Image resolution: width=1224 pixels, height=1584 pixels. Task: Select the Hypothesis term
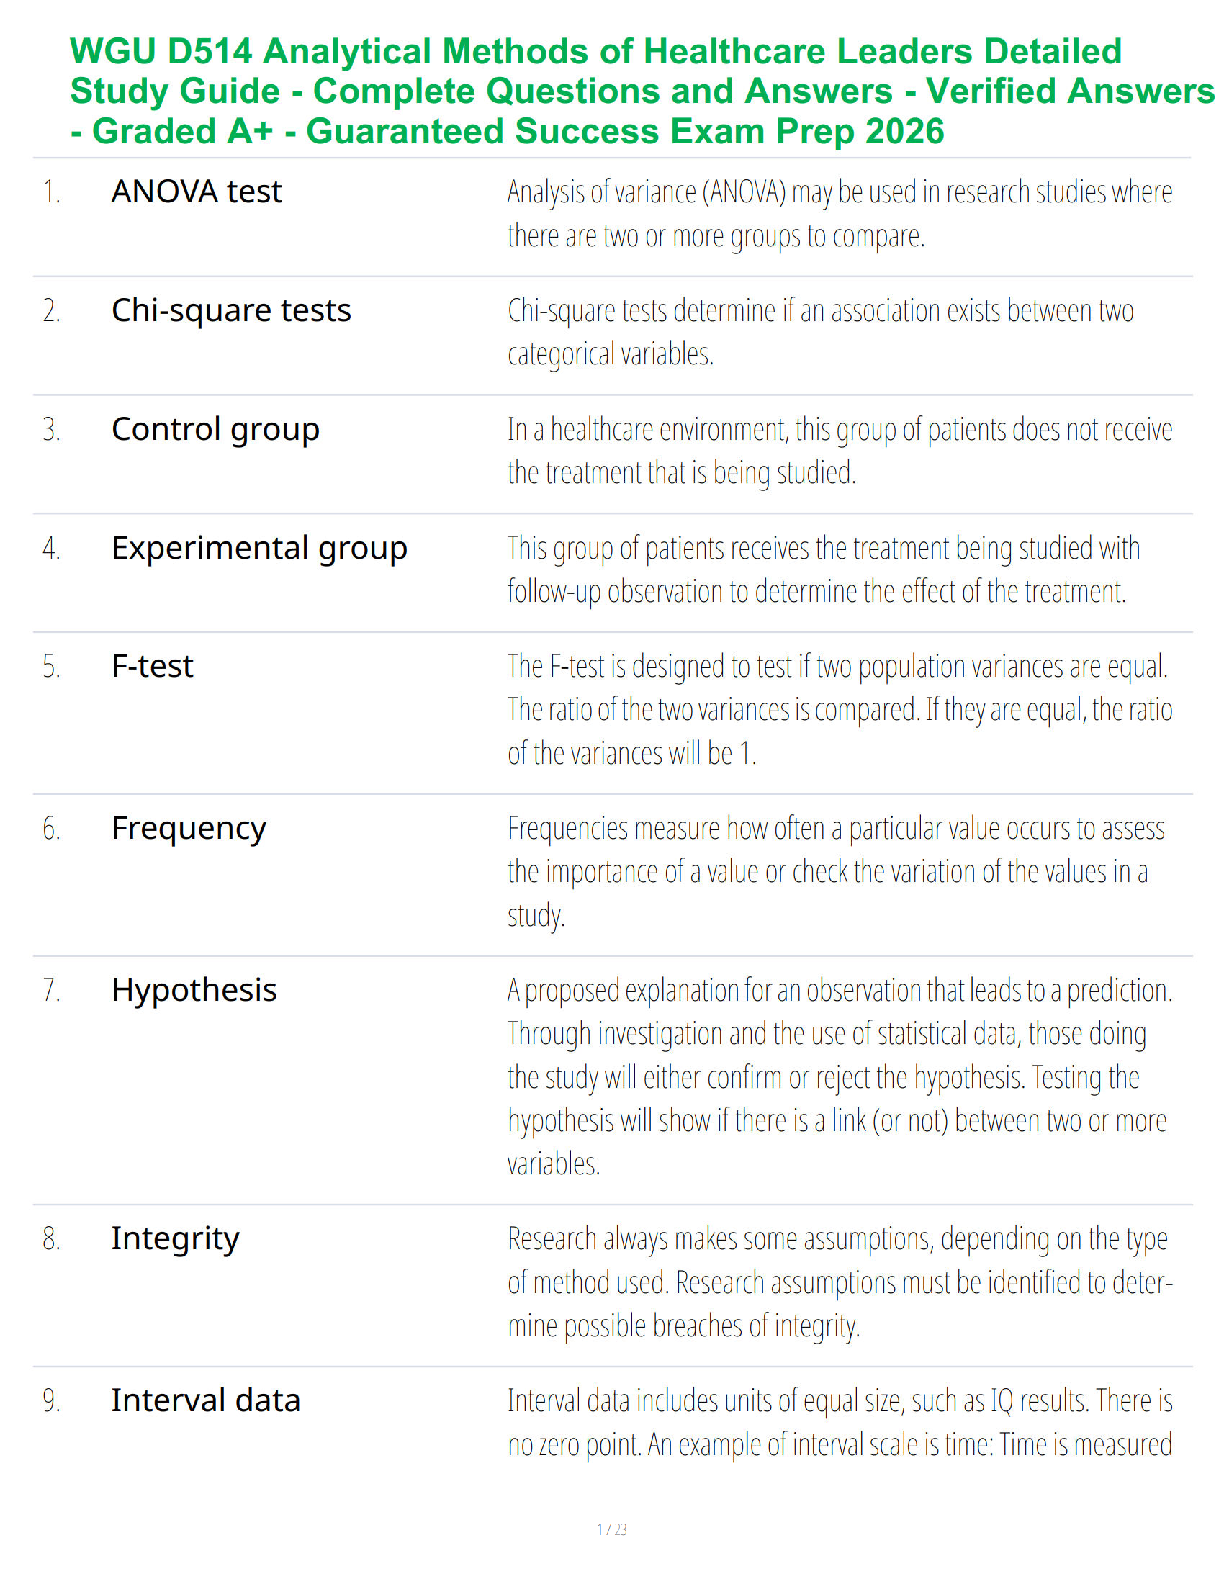tap(194, 991)
